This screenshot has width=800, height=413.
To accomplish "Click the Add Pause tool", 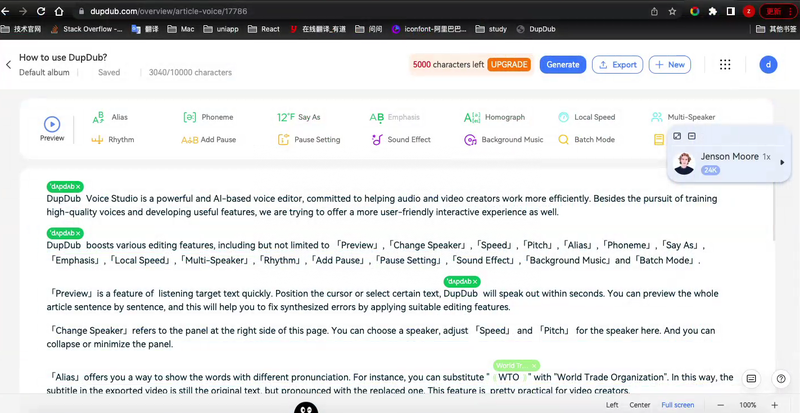I will pos(208,139).
